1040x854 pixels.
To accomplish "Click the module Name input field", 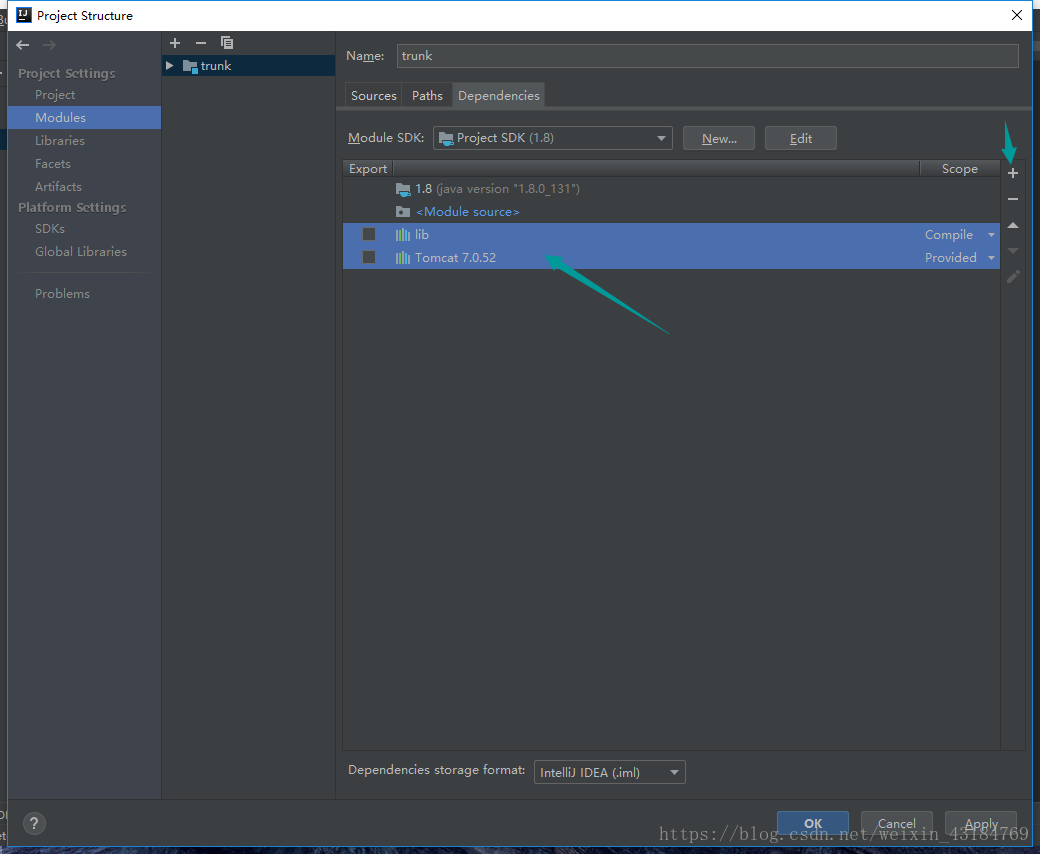I will (708, 56).
